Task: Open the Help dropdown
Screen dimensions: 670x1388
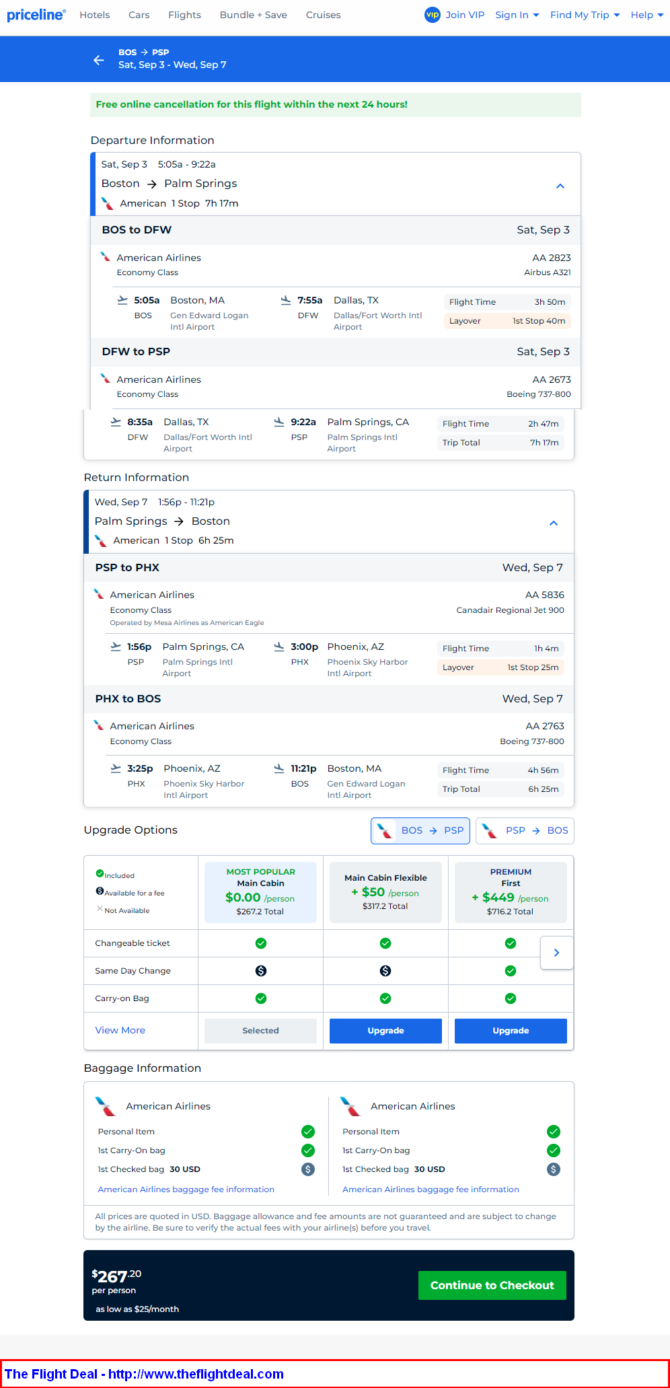Action: coord(646,15)
